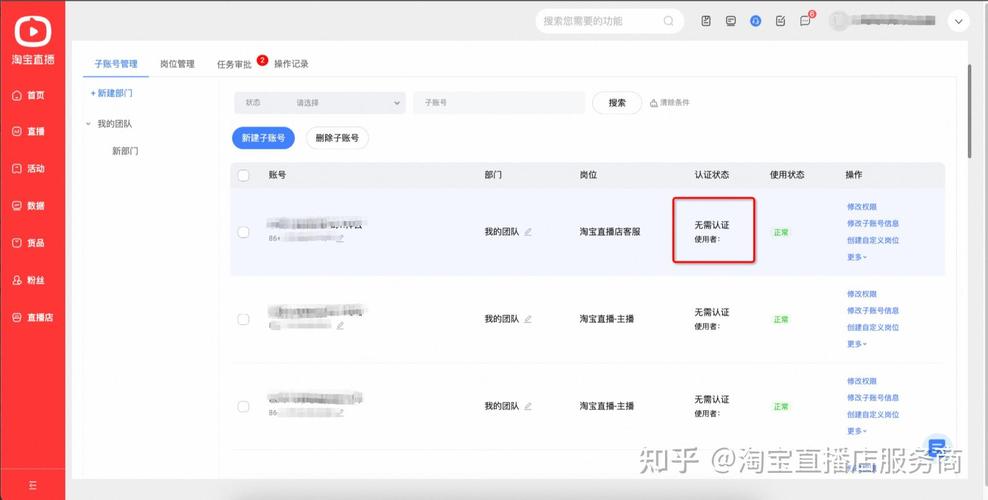Click 修改权限 for 淘宝直播店客服 row

click(x=861, y=207)
